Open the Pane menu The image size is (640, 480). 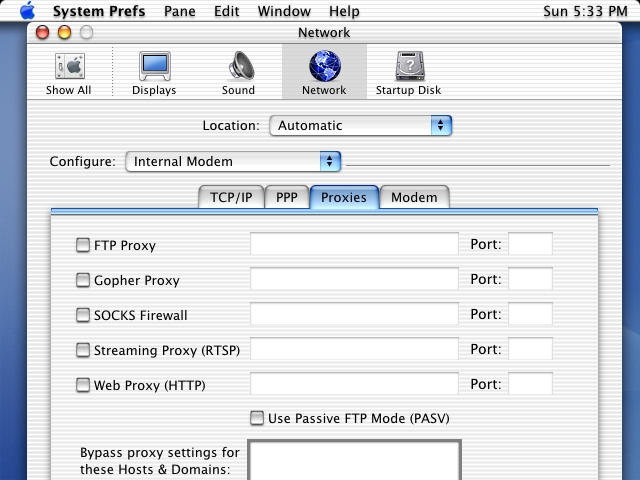click(x=180, y=11)
